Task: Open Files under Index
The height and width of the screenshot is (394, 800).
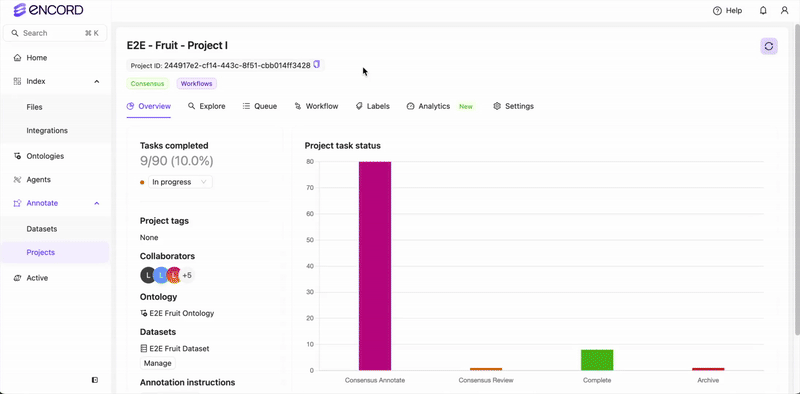Action: pos(34,107)
